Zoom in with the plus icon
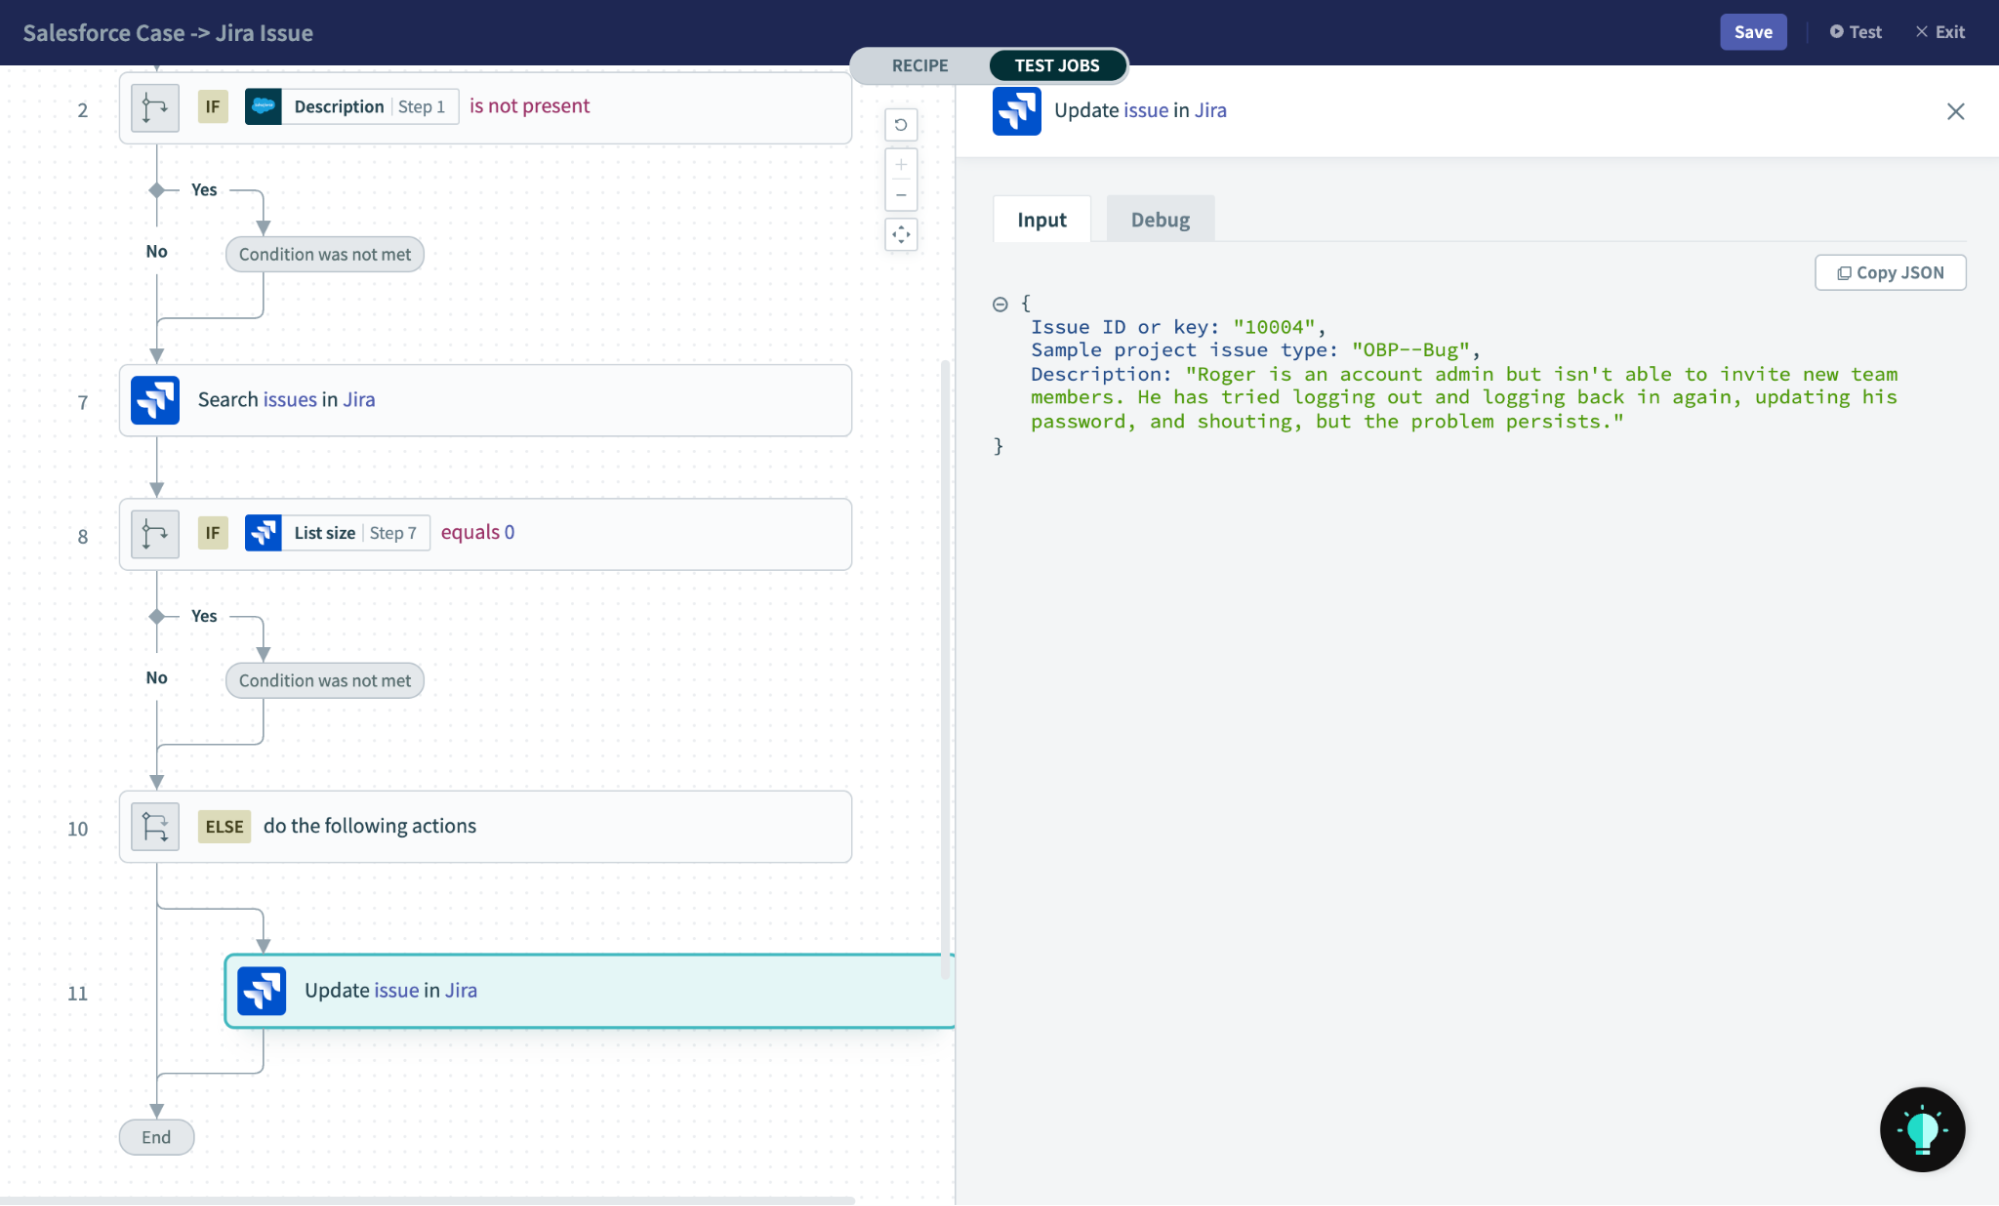 coord(901,164)
